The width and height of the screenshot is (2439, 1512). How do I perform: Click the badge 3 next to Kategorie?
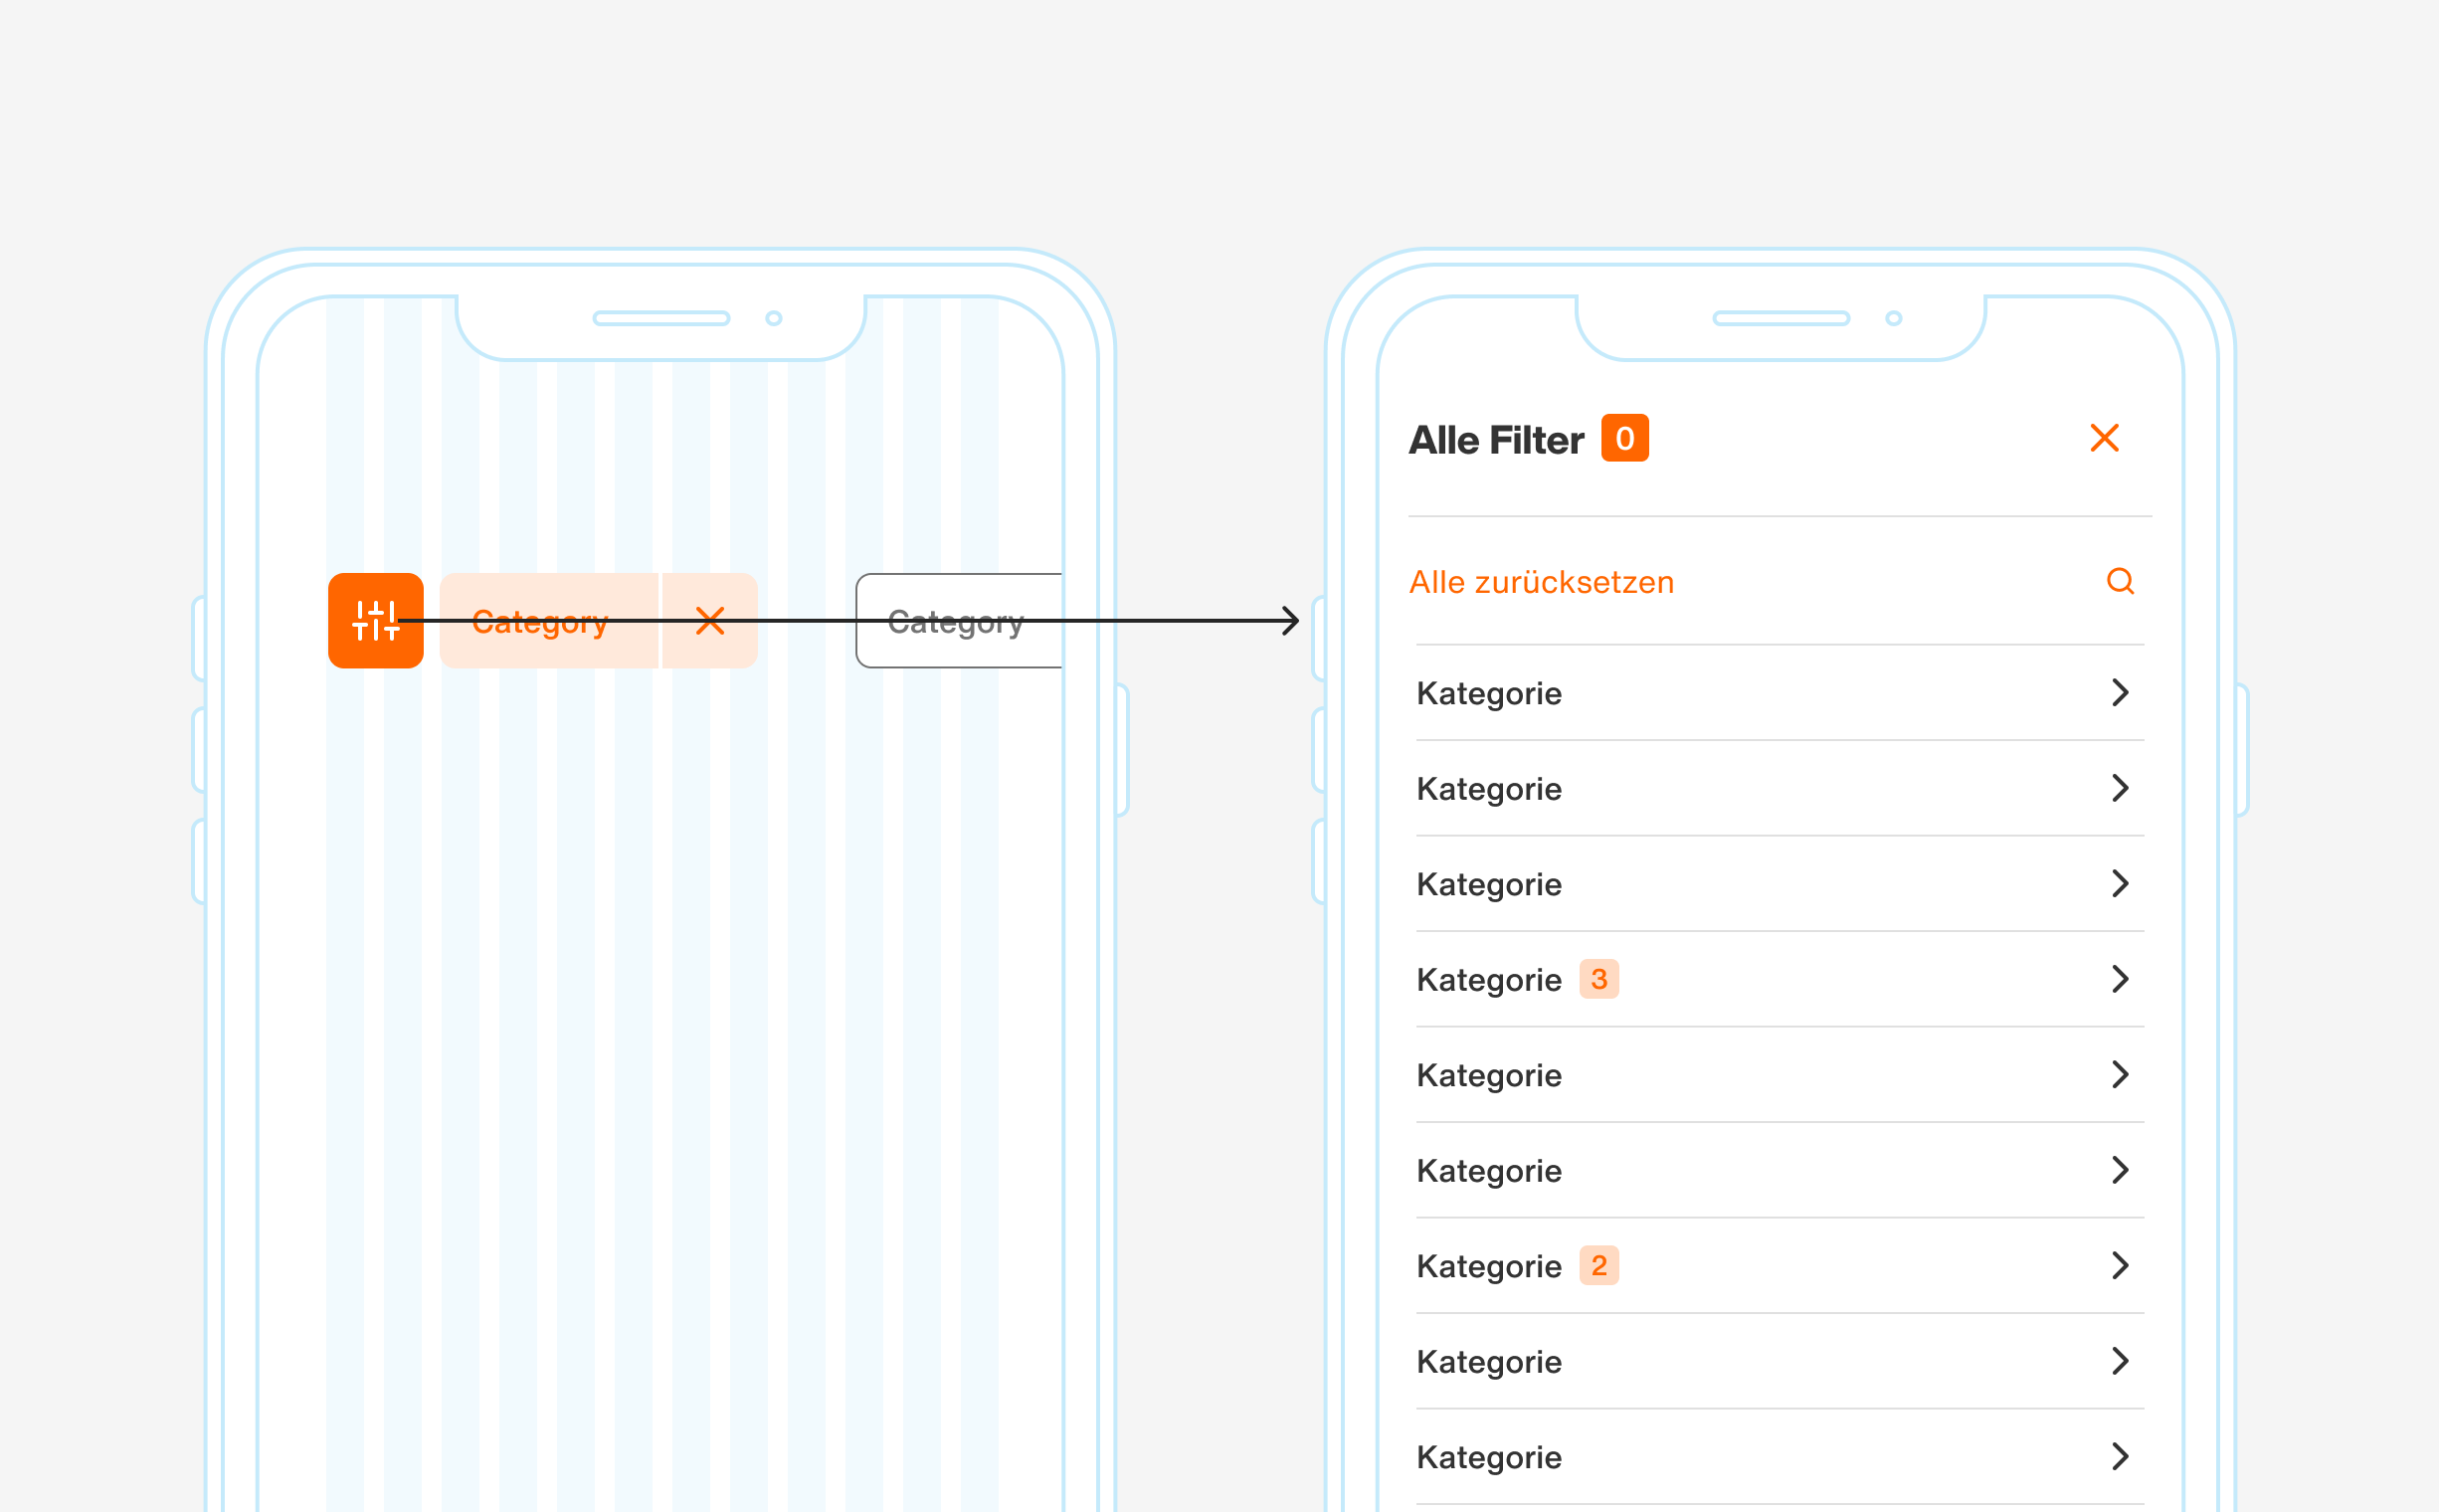(1599, 978)
